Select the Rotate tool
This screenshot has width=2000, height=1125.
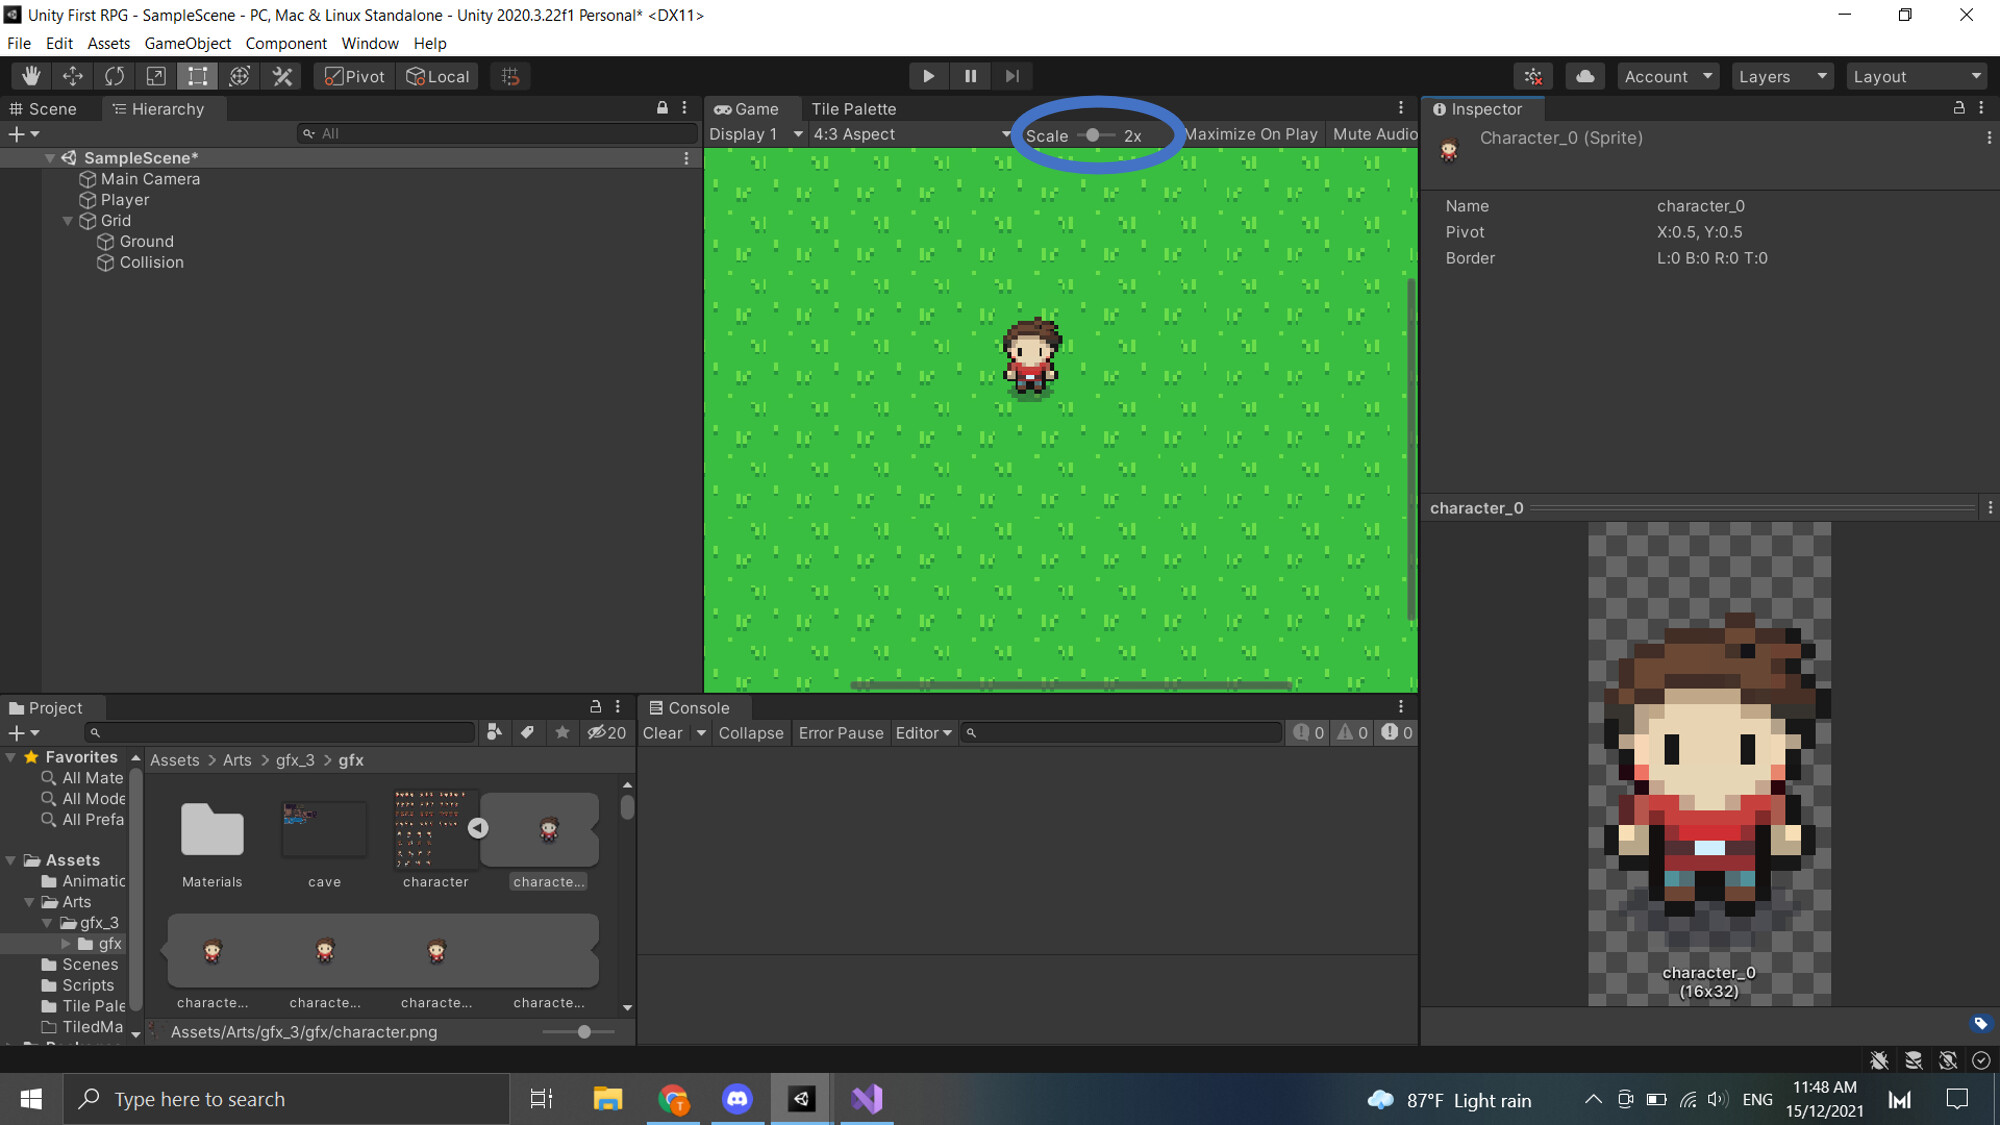point(114,75)
